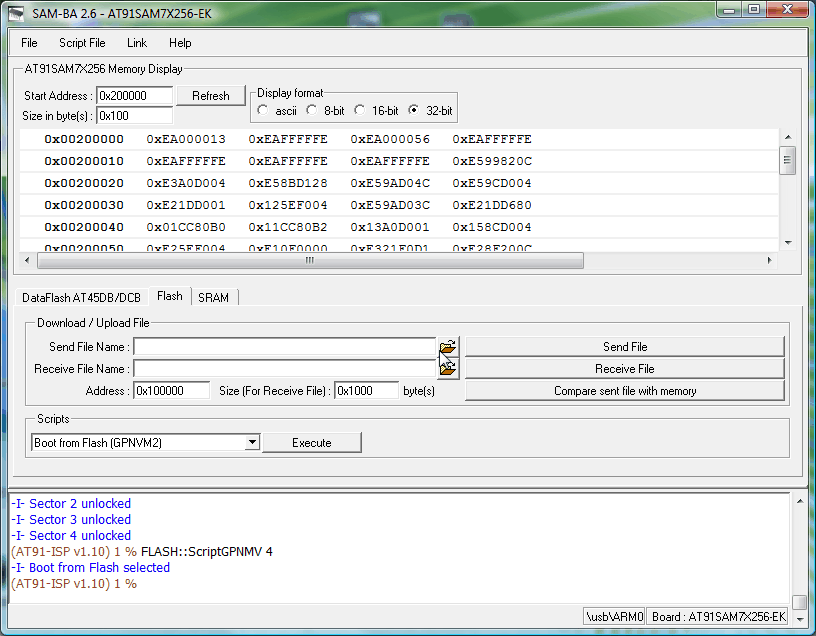Select 16-bit display format
The image size is (816, 636).
(359, 110)
